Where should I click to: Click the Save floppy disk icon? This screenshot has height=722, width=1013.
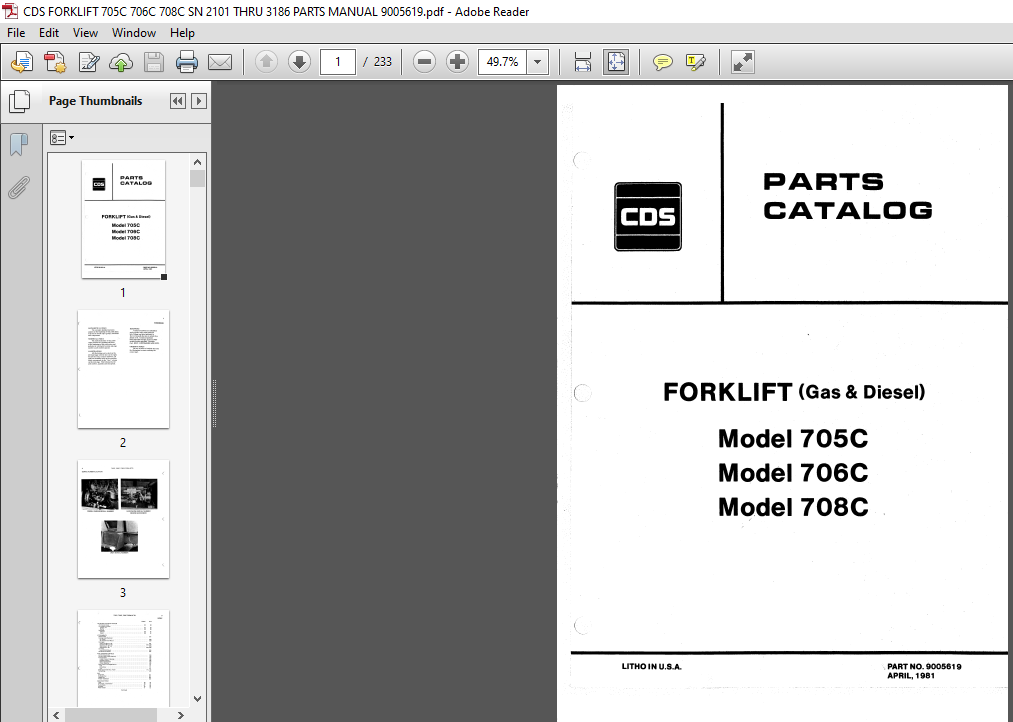[154, 62]
